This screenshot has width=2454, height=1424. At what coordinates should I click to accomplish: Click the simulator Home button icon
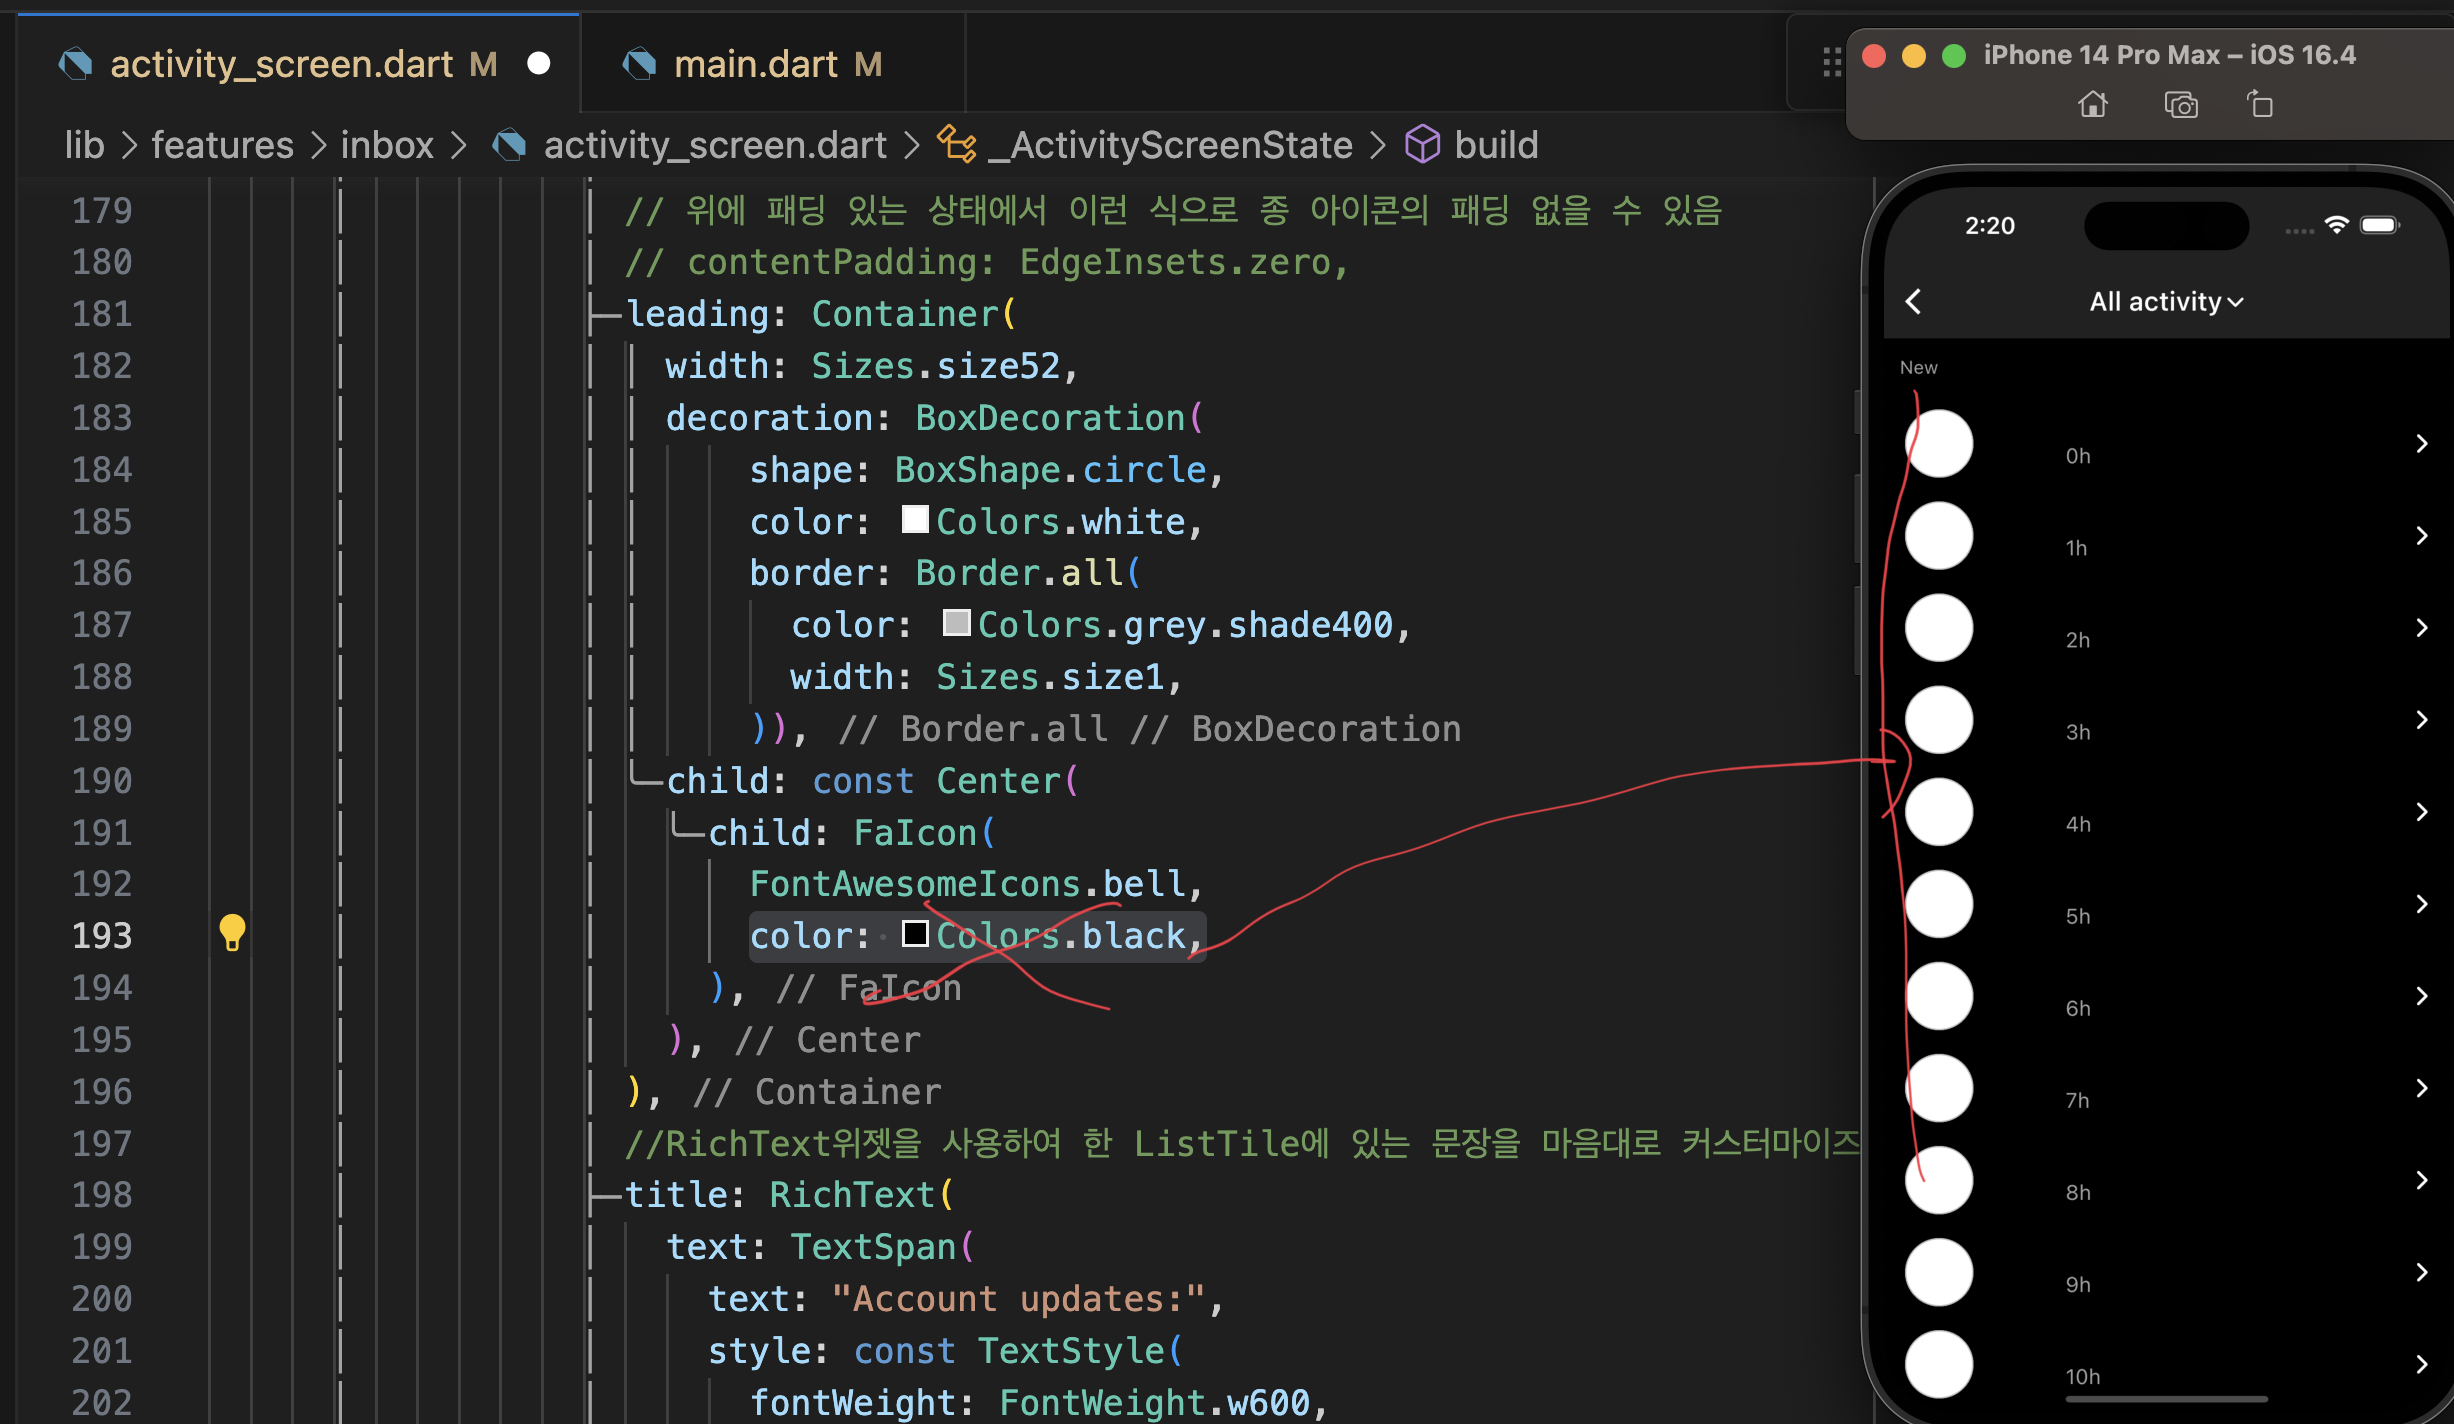[2093, 104]
